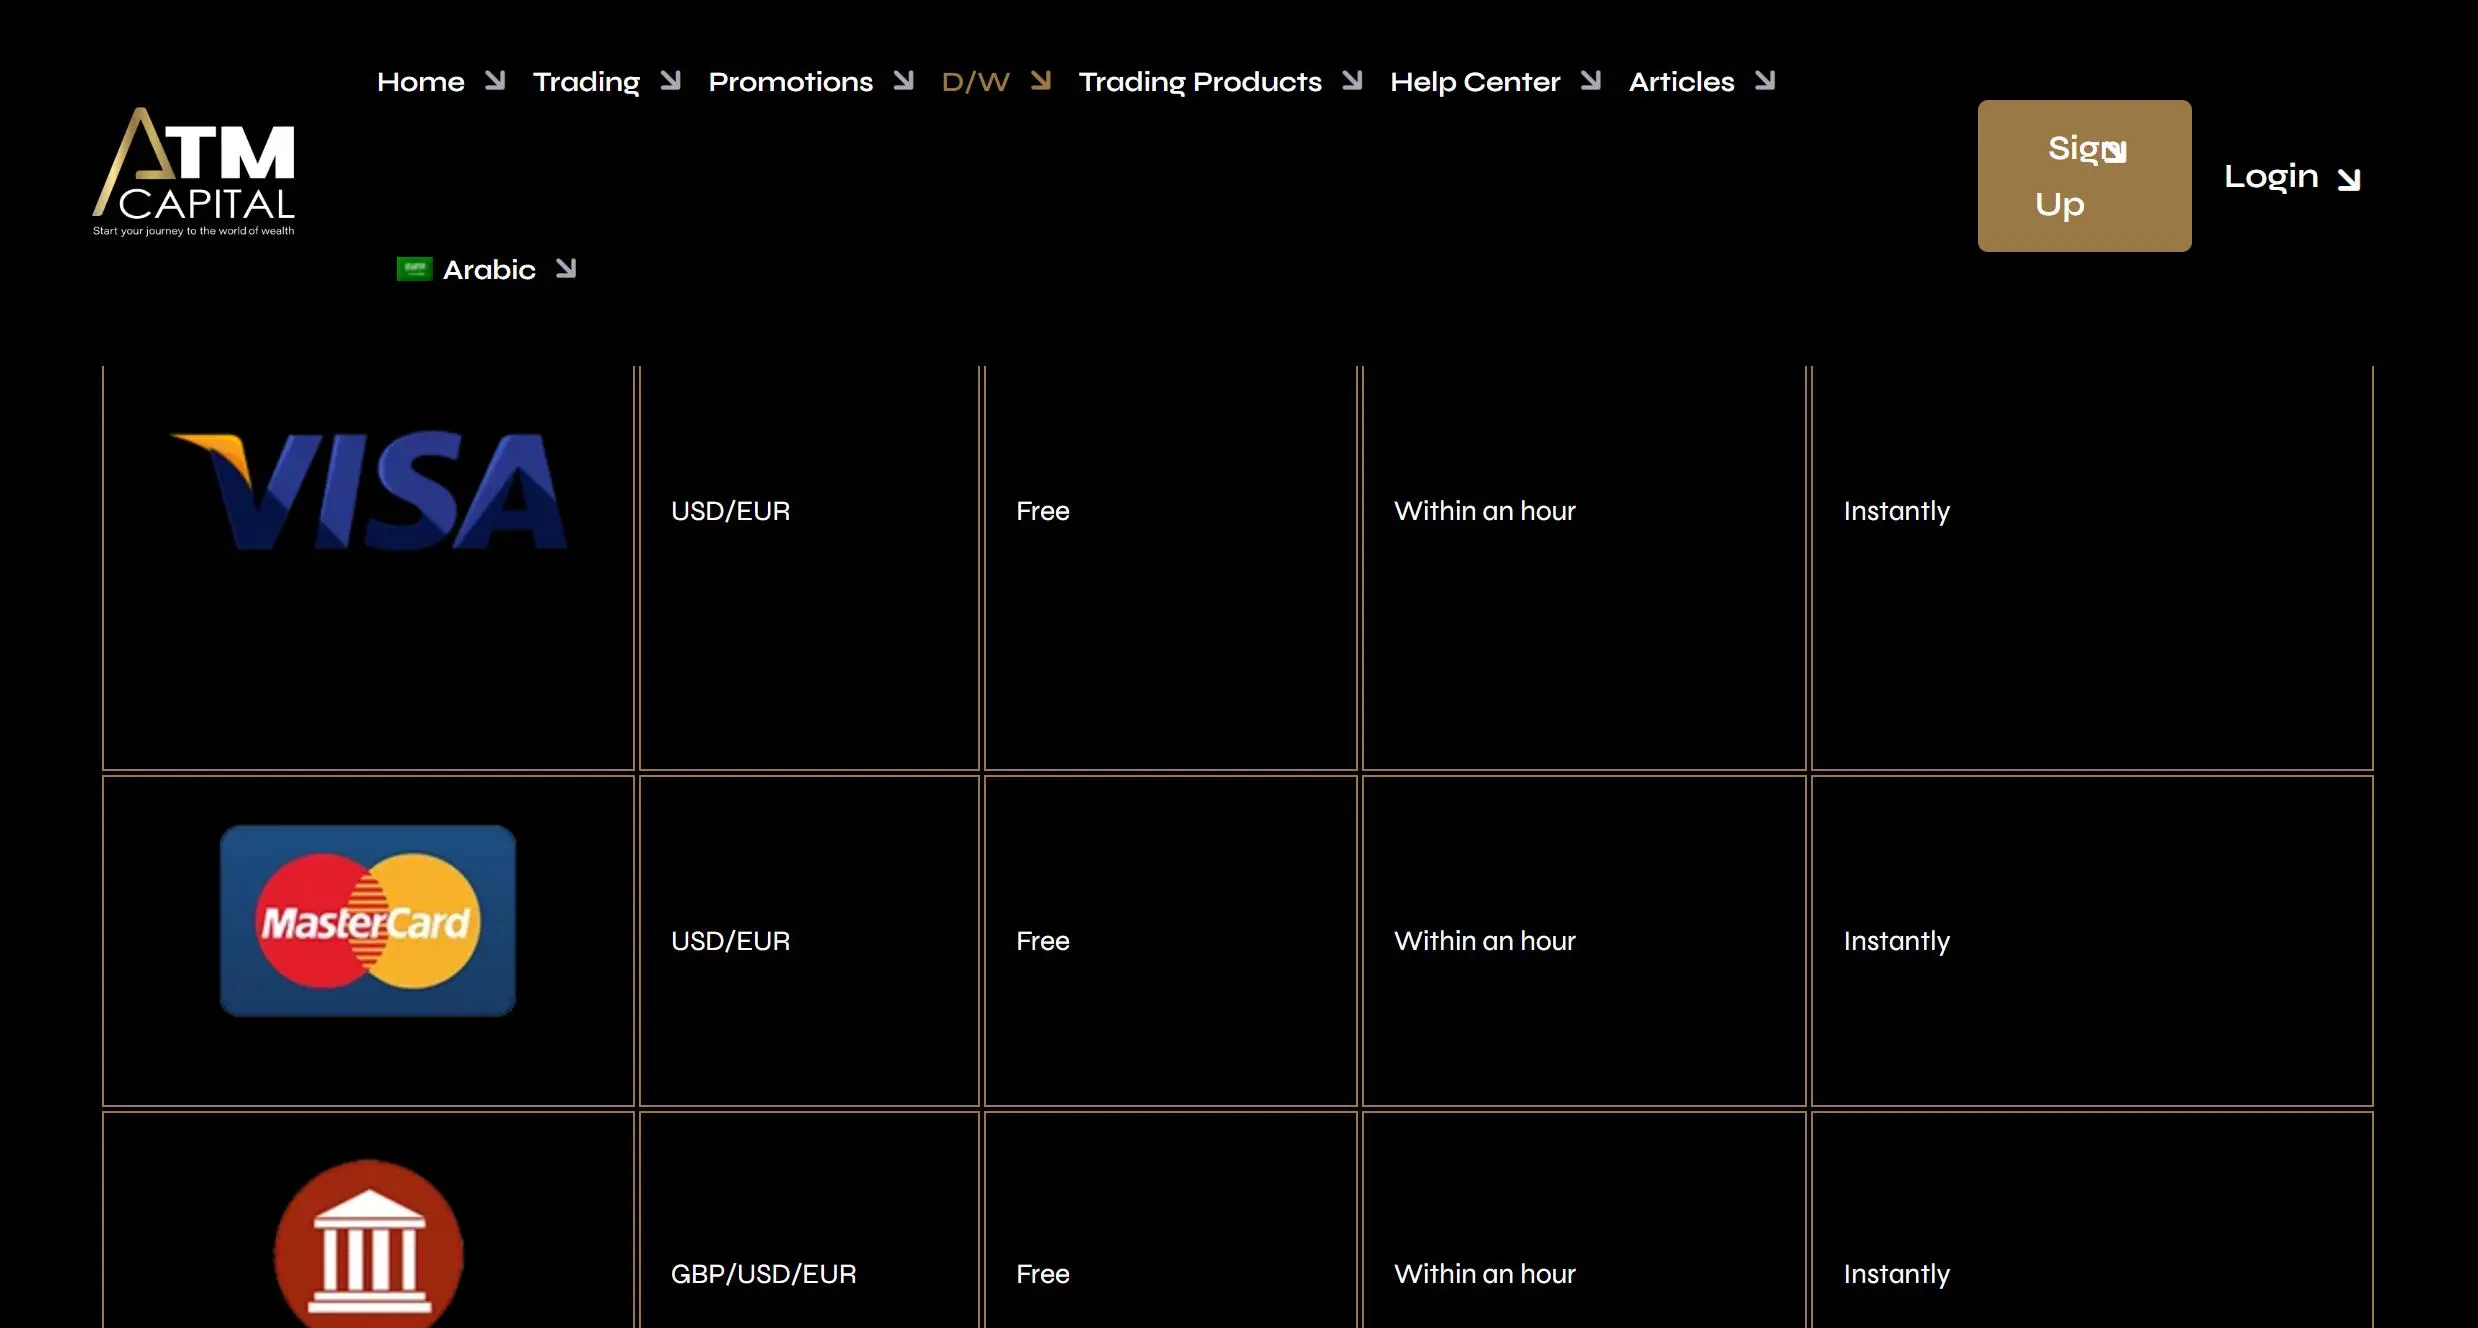Click the Sign Up button

coord(2084,175)
